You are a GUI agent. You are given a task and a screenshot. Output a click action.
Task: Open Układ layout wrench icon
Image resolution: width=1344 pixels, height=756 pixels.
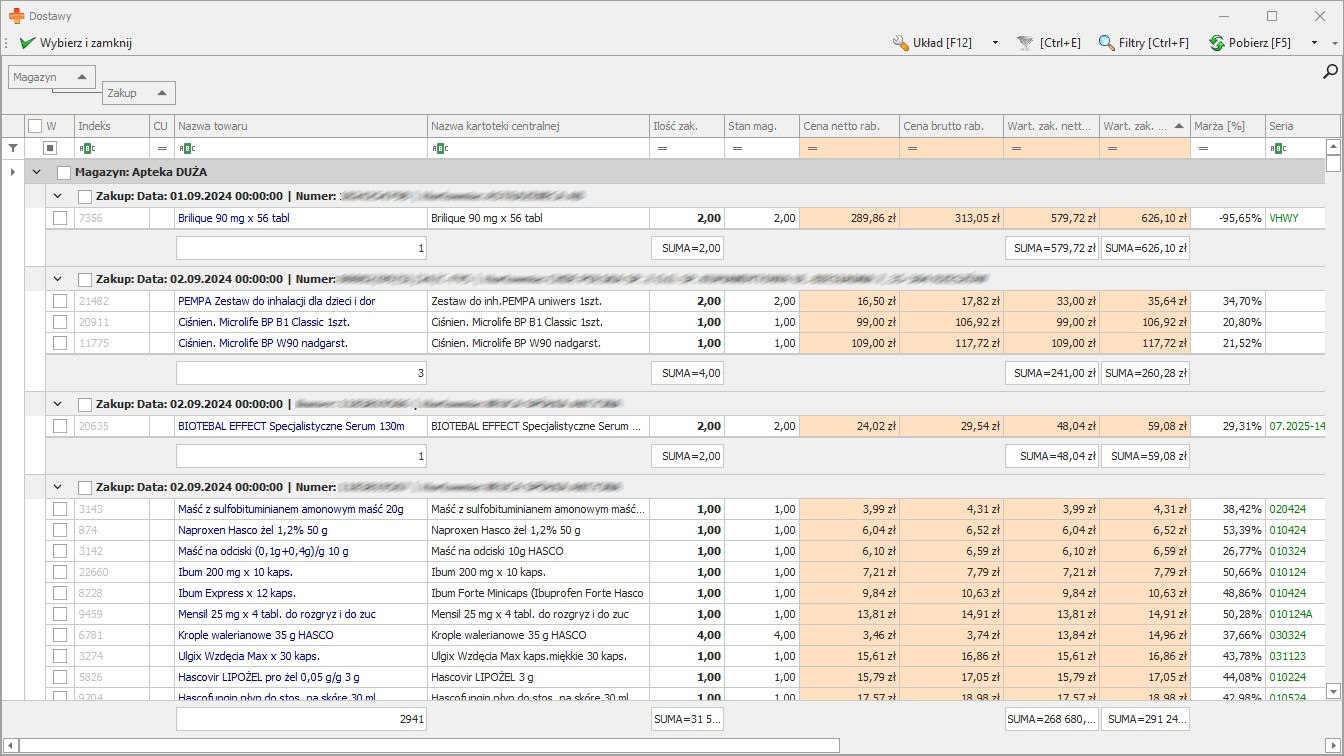[x=900, y=43]
